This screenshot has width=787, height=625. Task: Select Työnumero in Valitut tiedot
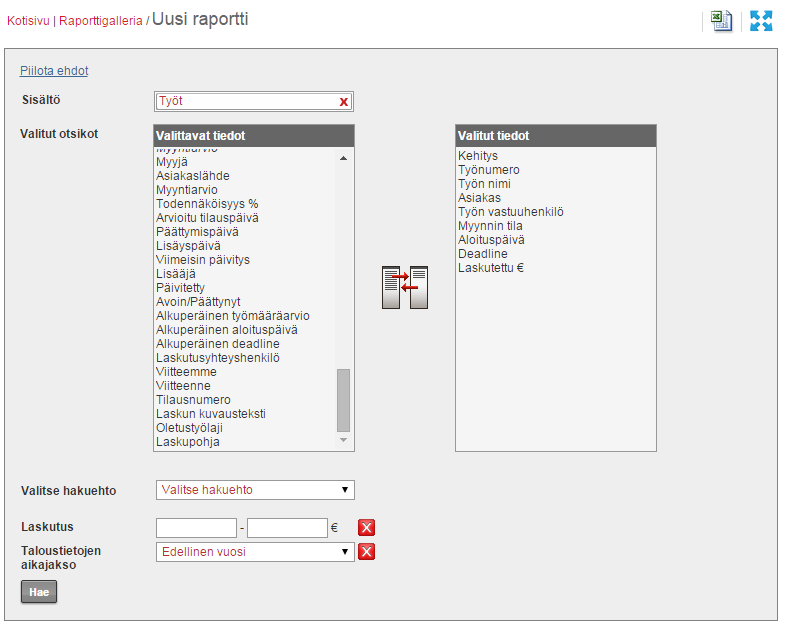point(489,170)
